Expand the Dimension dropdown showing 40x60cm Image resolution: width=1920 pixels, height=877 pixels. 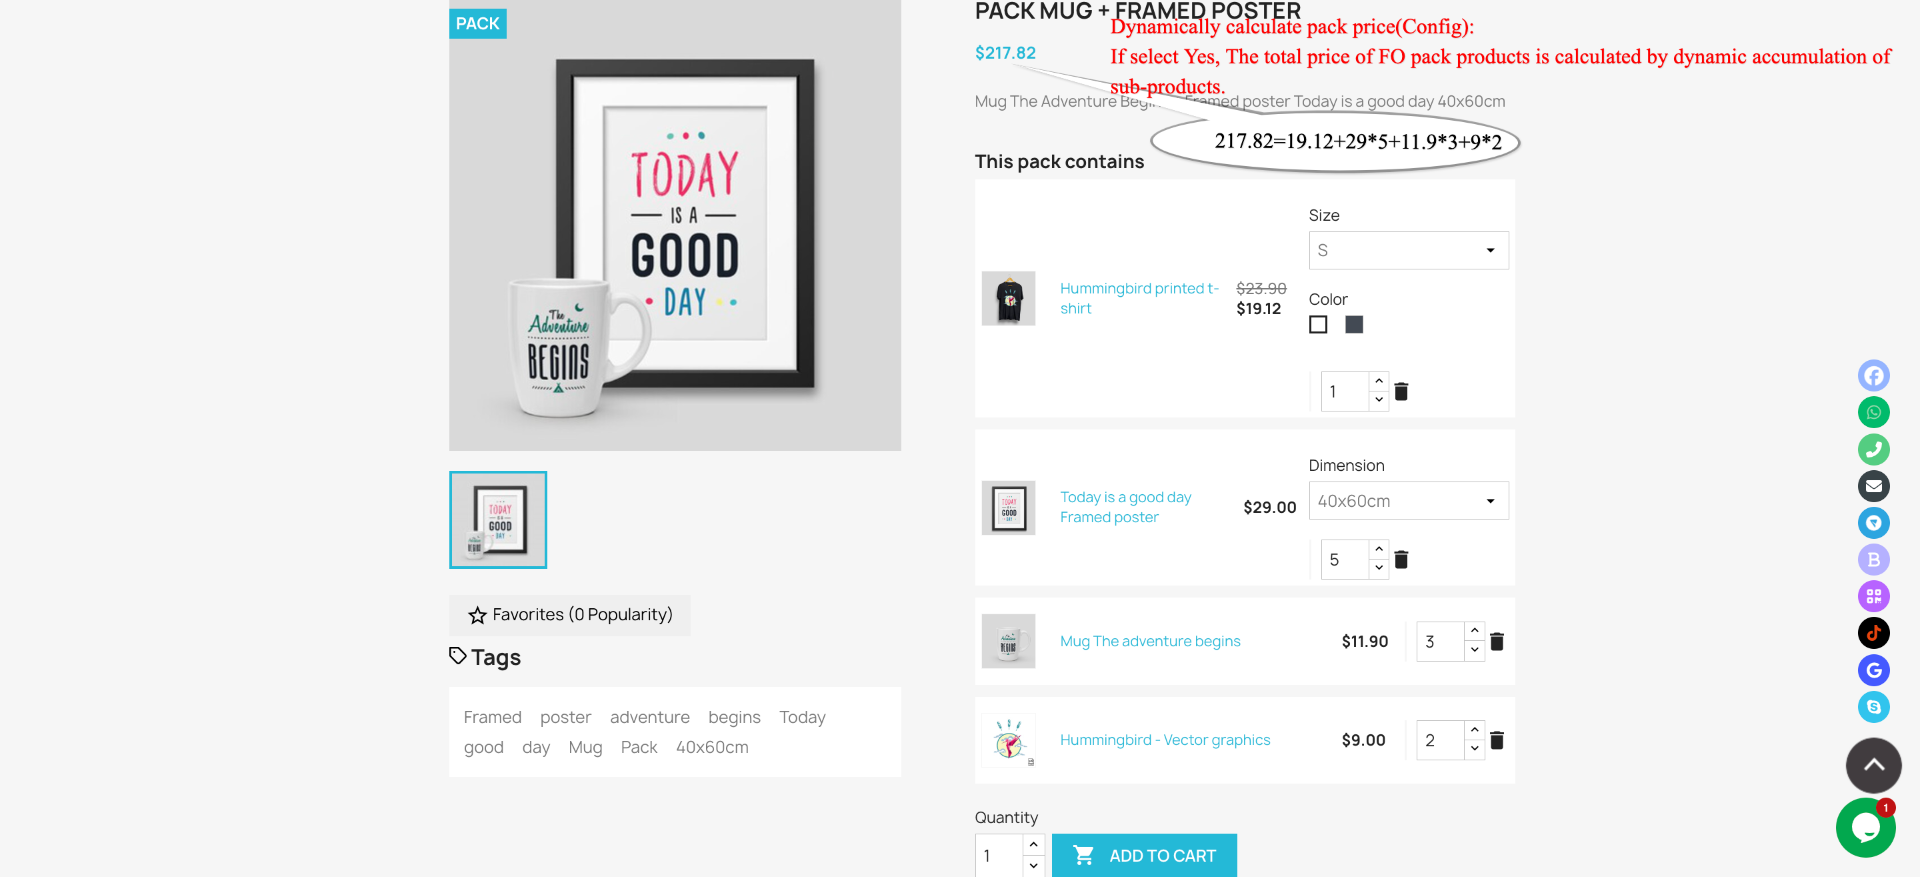pos(1408,501)
